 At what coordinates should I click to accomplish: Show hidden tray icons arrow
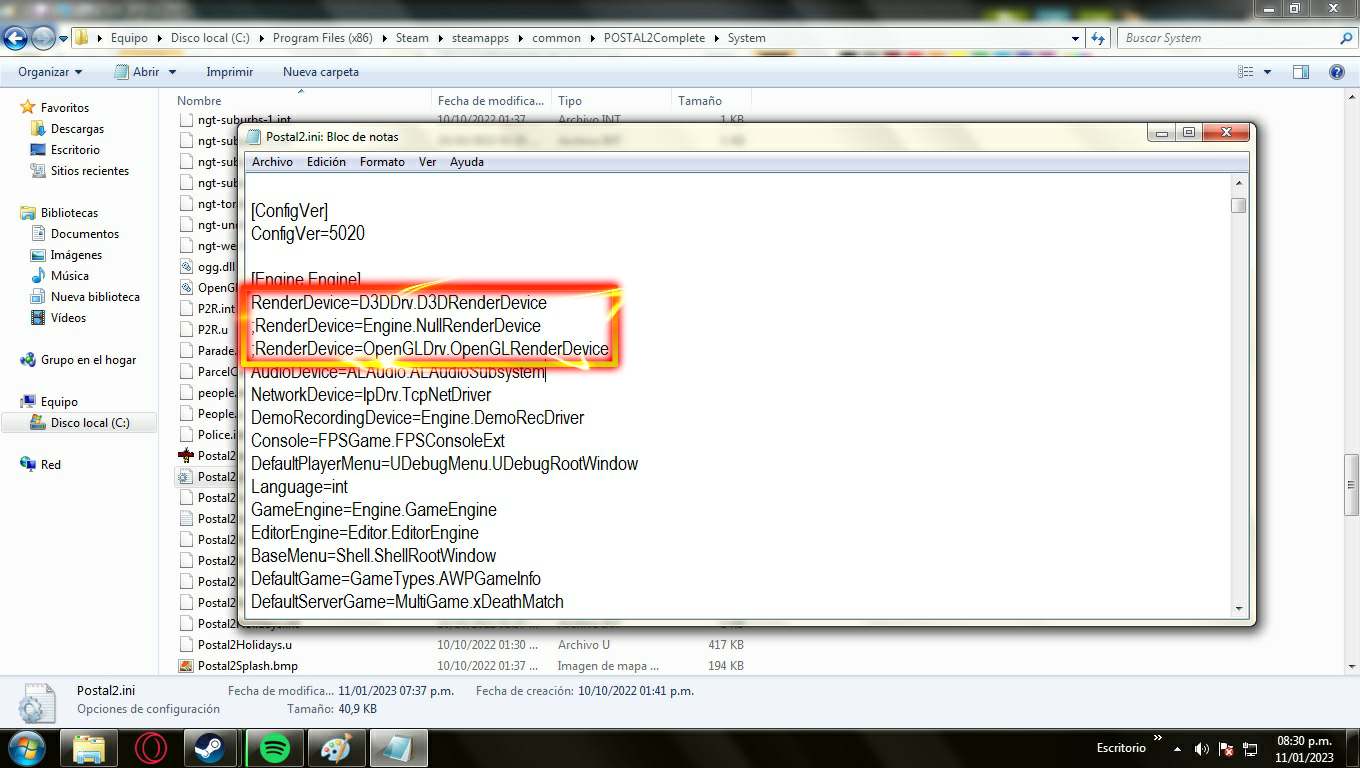click(x=1177, y=749)
